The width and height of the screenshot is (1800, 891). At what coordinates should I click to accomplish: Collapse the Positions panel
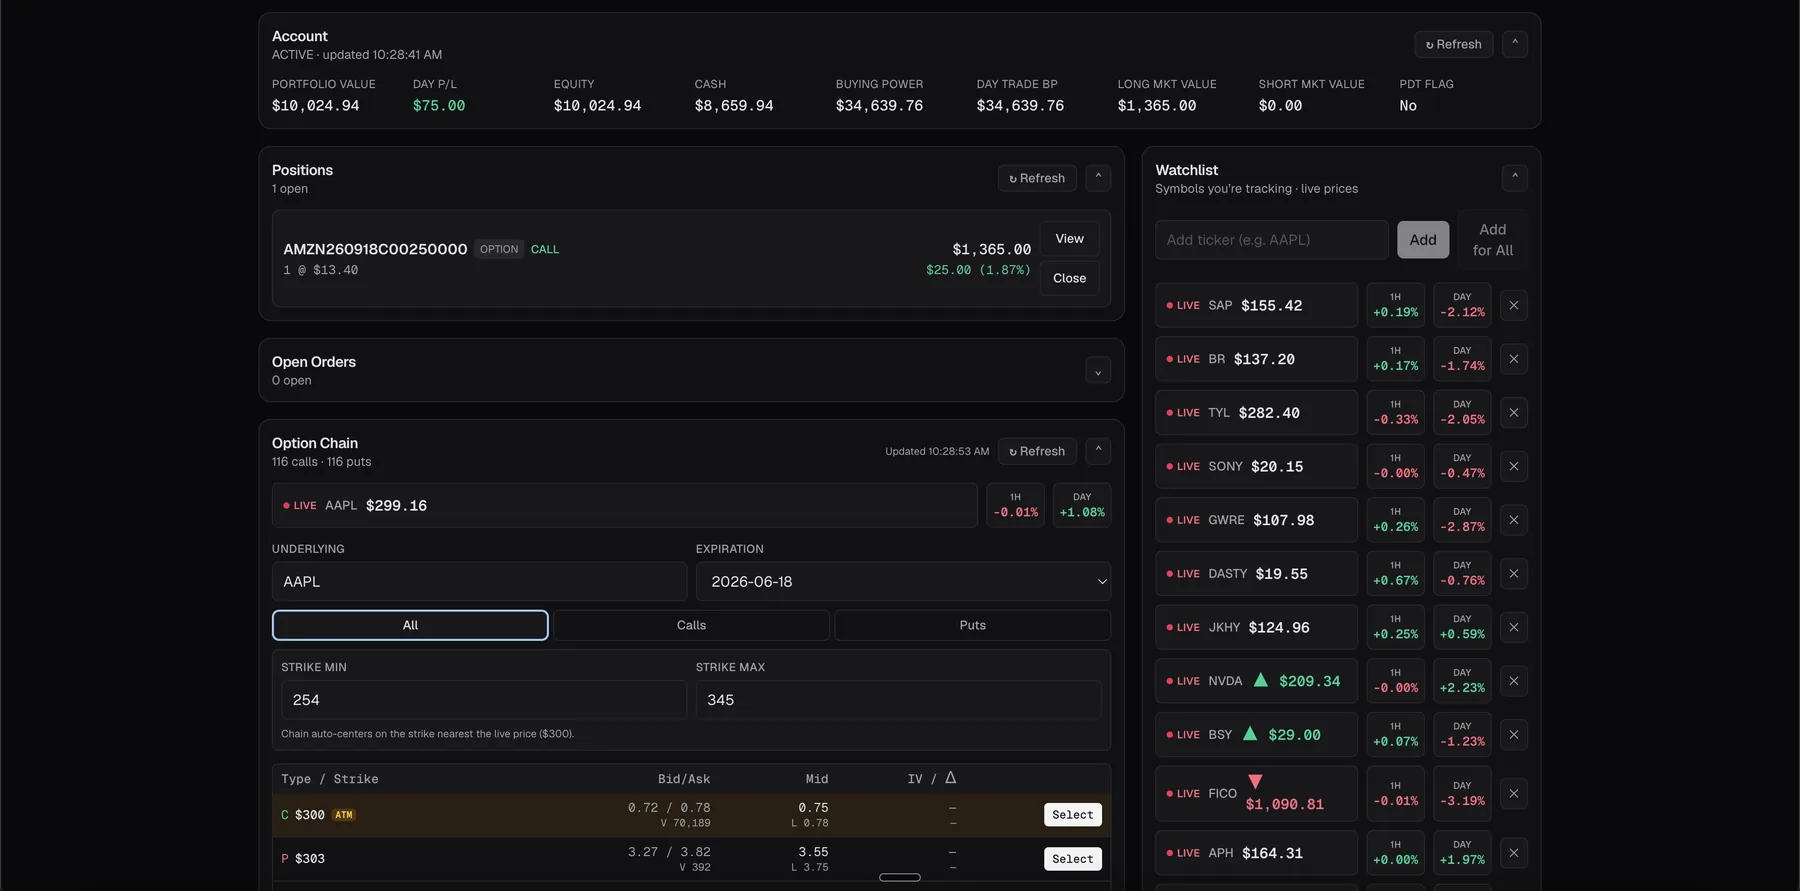point(1098,178)
